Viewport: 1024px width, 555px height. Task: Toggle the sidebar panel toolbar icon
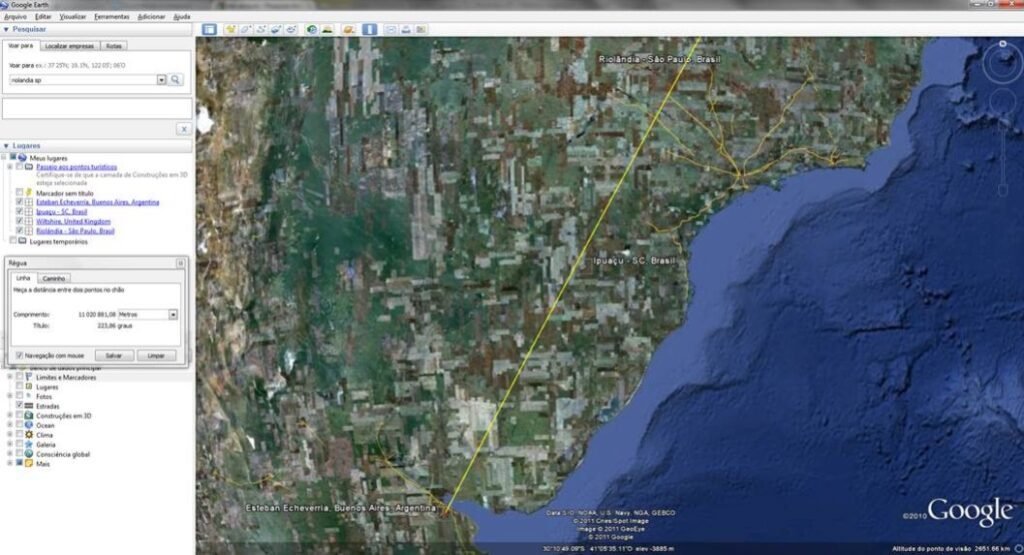pos(205,29)
